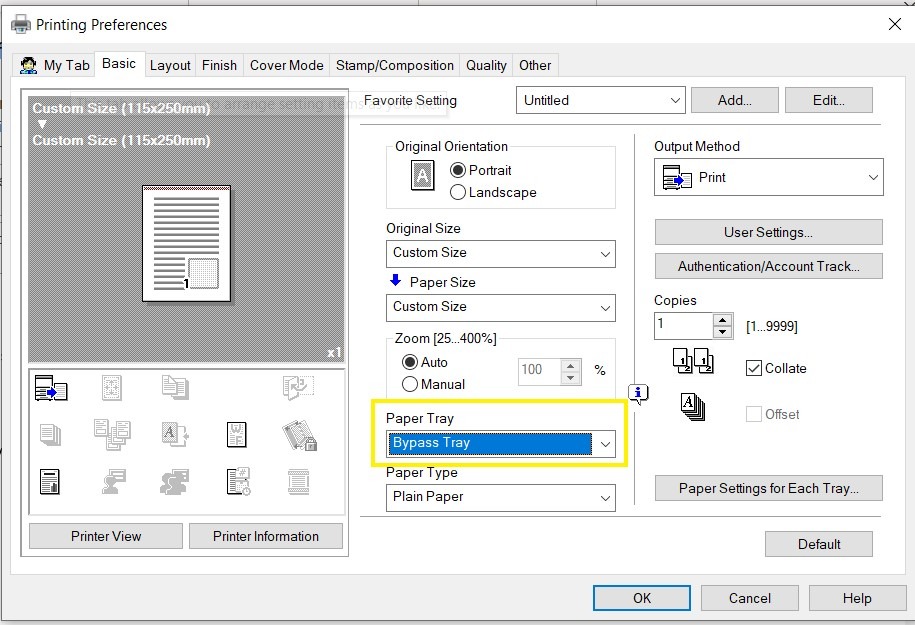
Task: Switch to the Layout tab
Action: (170, 65)
